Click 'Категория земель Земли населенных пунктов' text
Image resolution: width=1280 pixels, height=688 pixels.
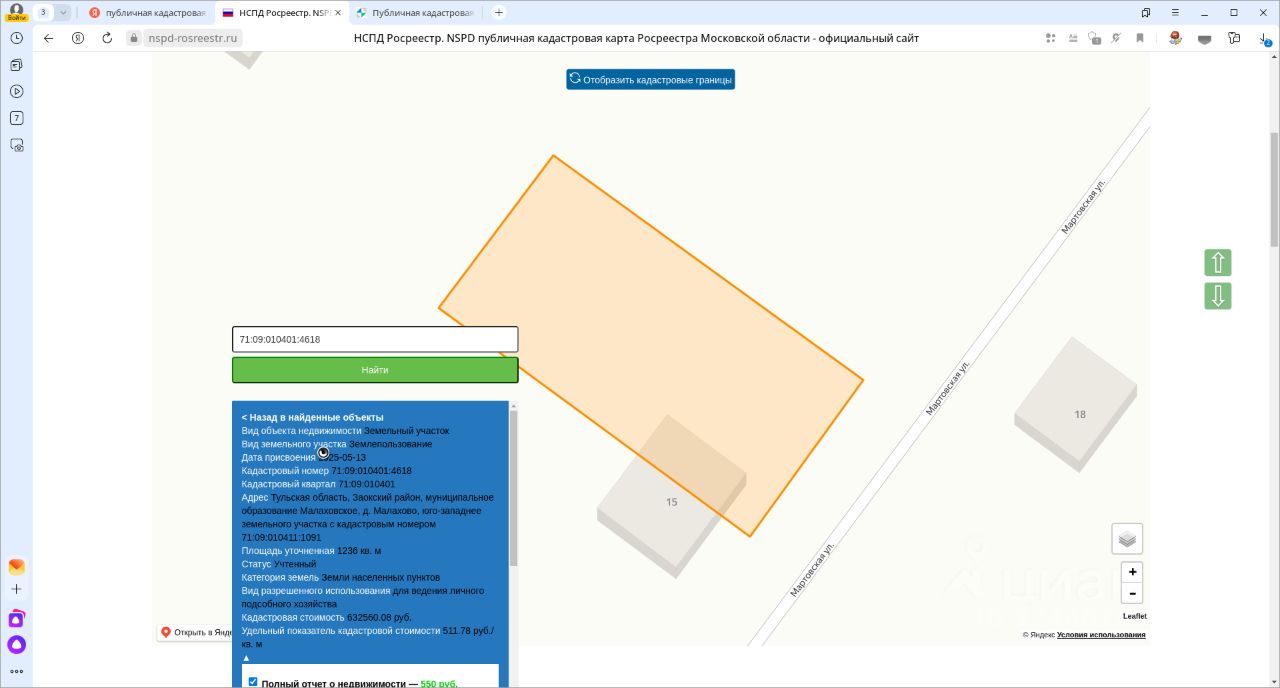point(341,577)
